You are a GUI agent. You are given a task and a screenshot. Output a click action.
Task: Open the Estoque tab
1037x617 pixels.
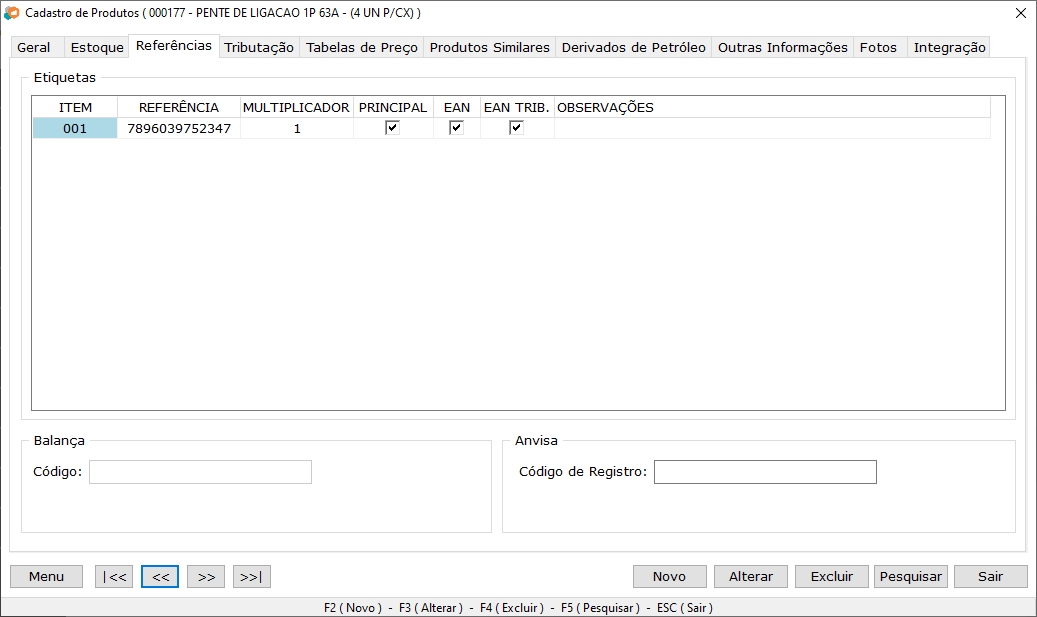click(x=97, y=48)
